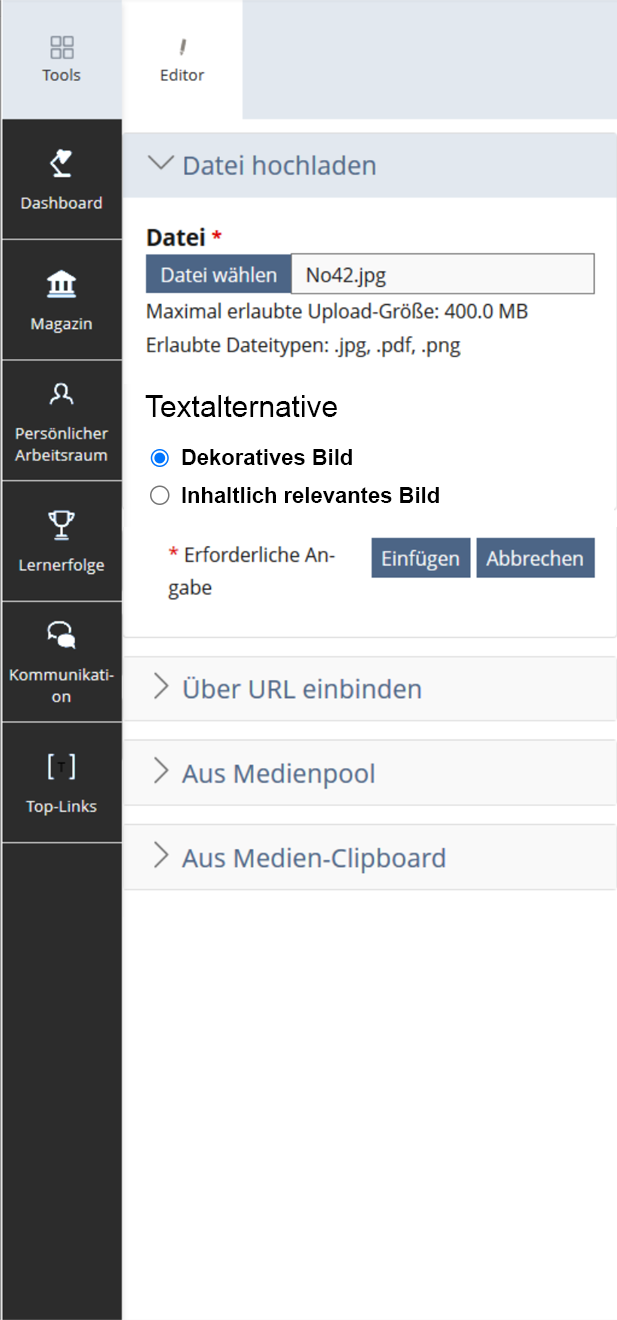Click the Datei wählen button
This screenshot has width=617, height=1320.
click(218, 273)
